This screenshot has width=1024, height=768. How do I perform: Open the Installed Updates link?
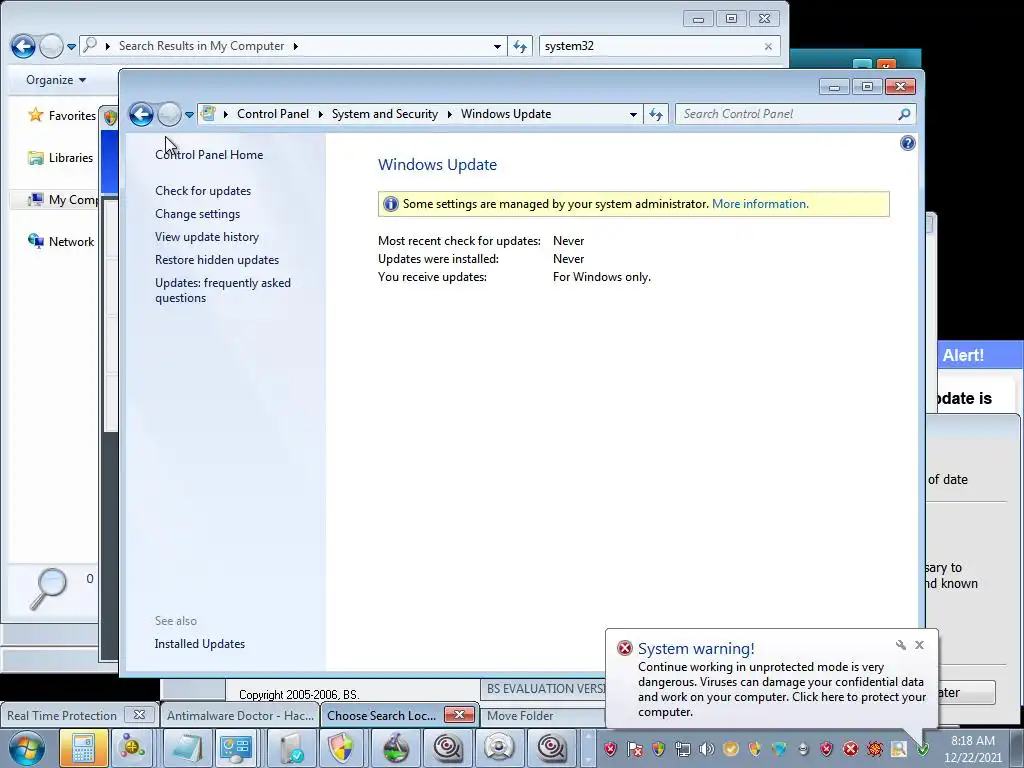[200, 644]
